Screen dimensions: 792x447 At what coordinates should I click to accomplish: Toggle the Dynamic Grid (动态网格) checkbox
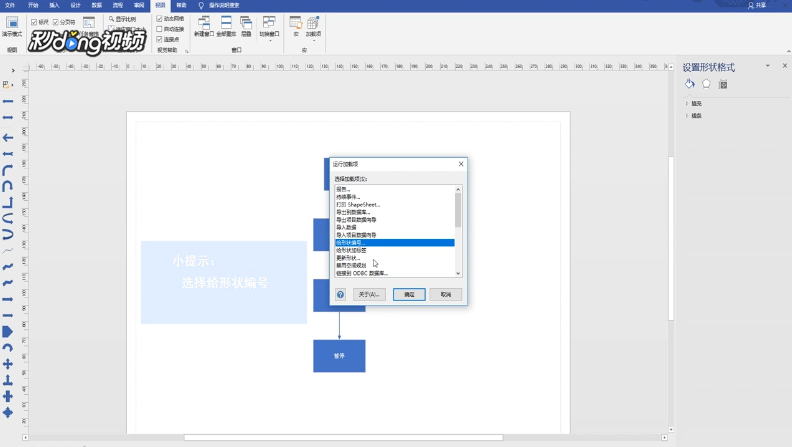click(159, 19)
